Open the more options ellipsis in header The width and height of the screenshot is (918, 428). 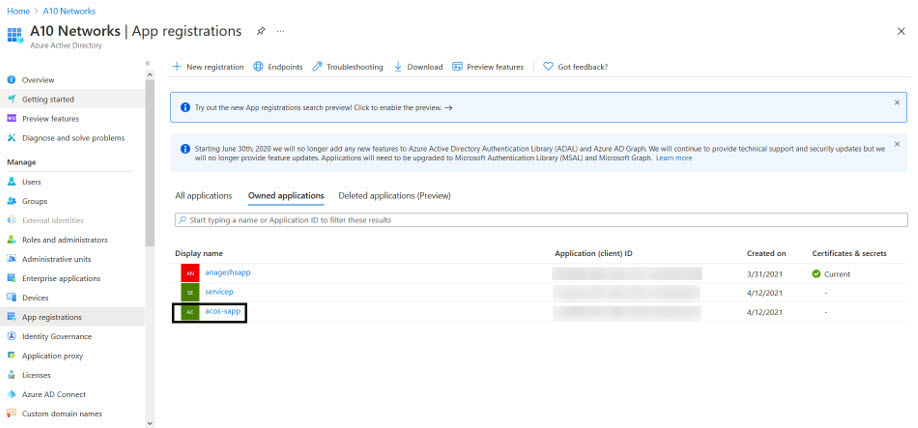pos(280,31)
